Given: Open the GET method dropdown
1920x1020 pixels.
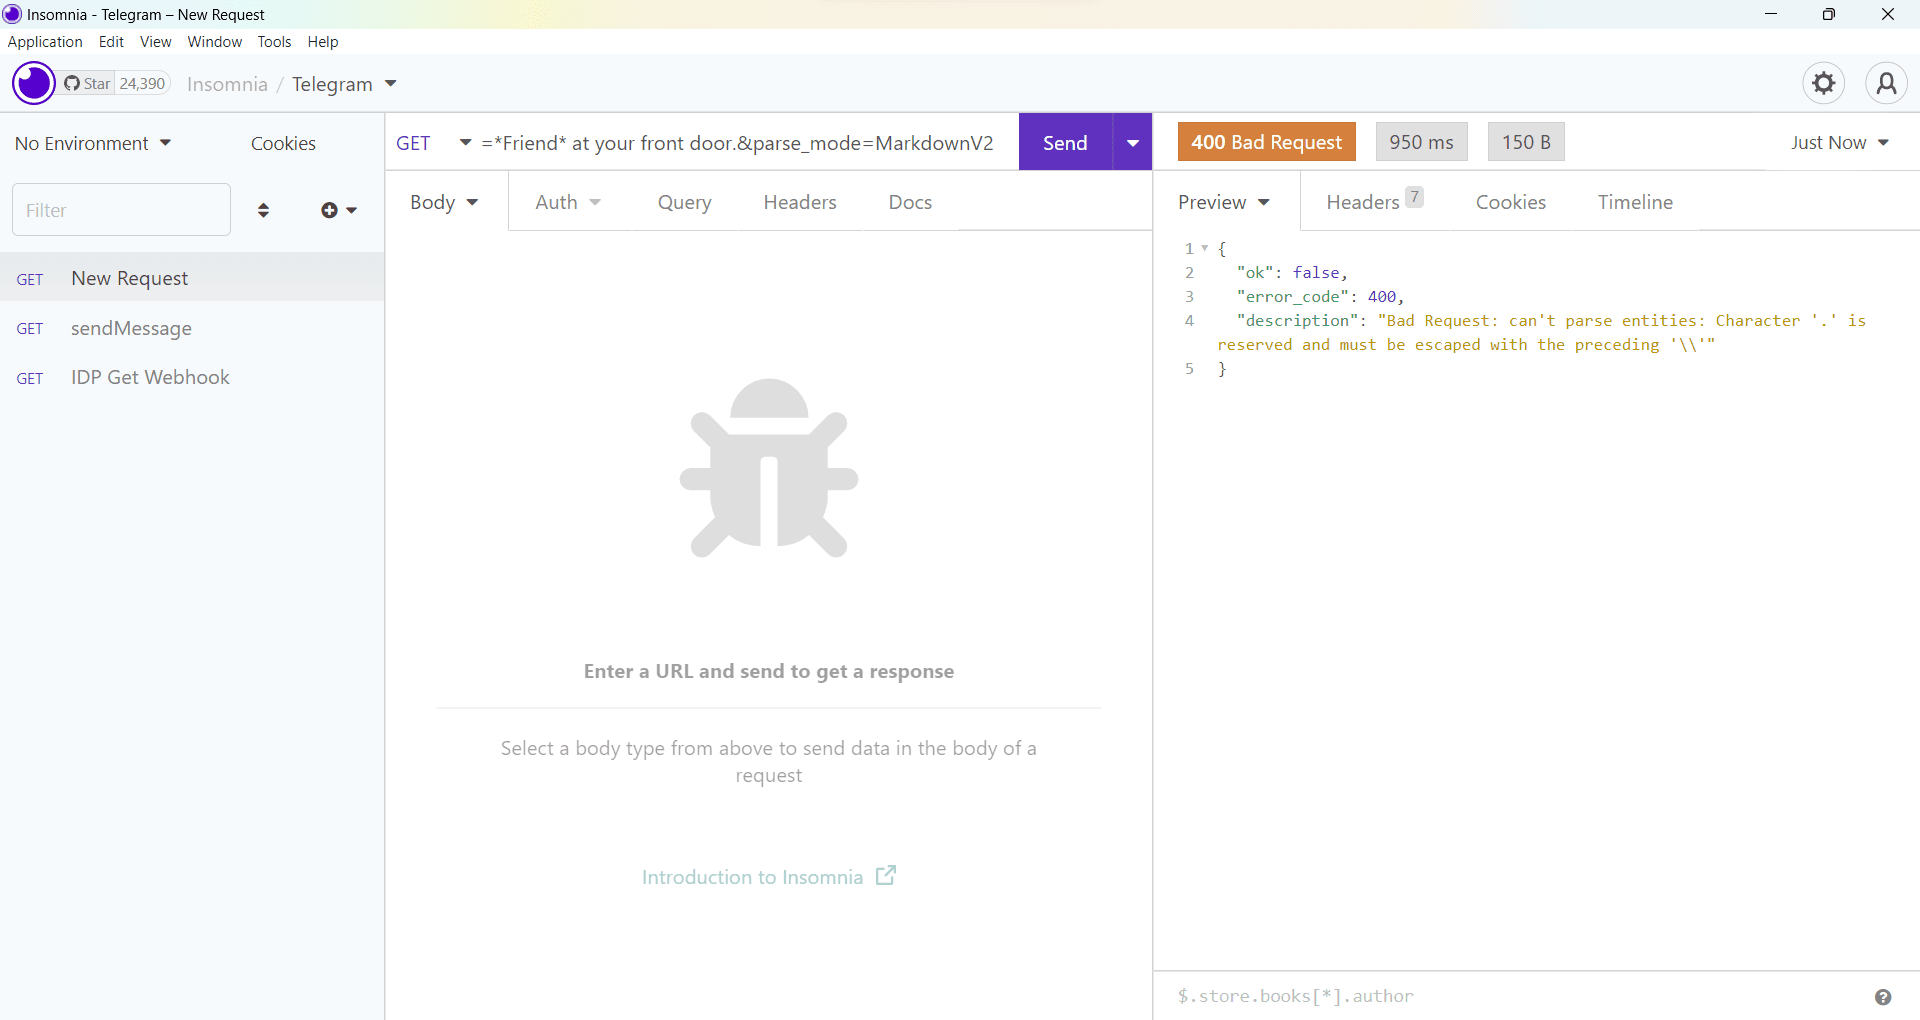Looking at the screenshot, I should pos(433,143).
